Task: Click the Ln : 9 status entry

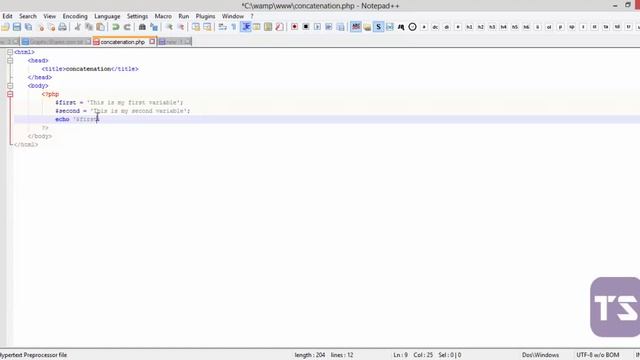Action: click(x=400, y=355)
